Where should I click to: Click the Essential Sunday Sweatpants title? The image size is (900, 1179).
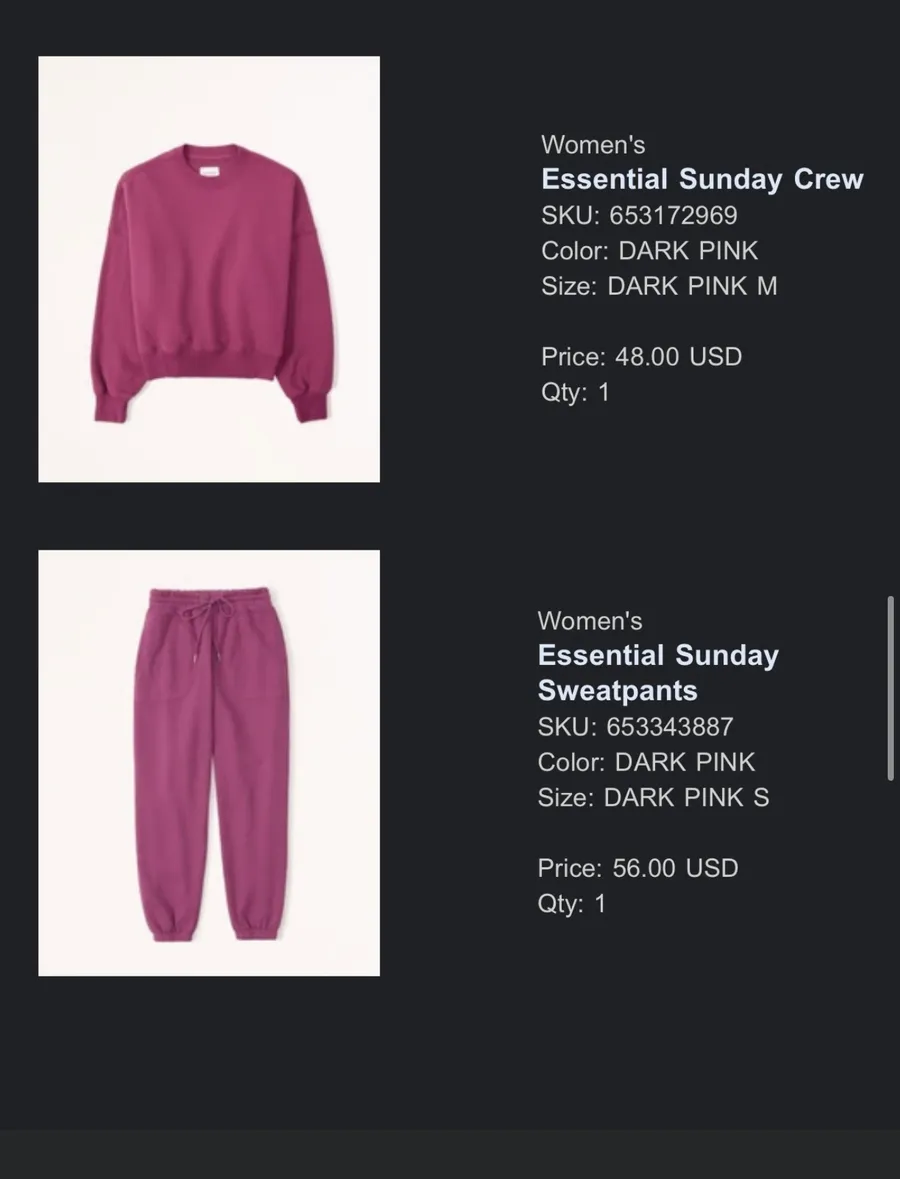658,672
